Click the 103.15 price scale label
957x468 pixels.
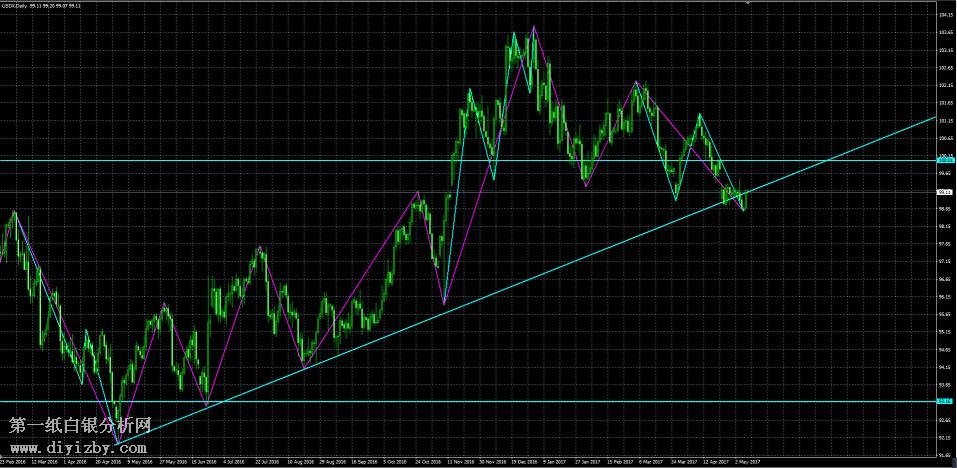pos(947,50)
